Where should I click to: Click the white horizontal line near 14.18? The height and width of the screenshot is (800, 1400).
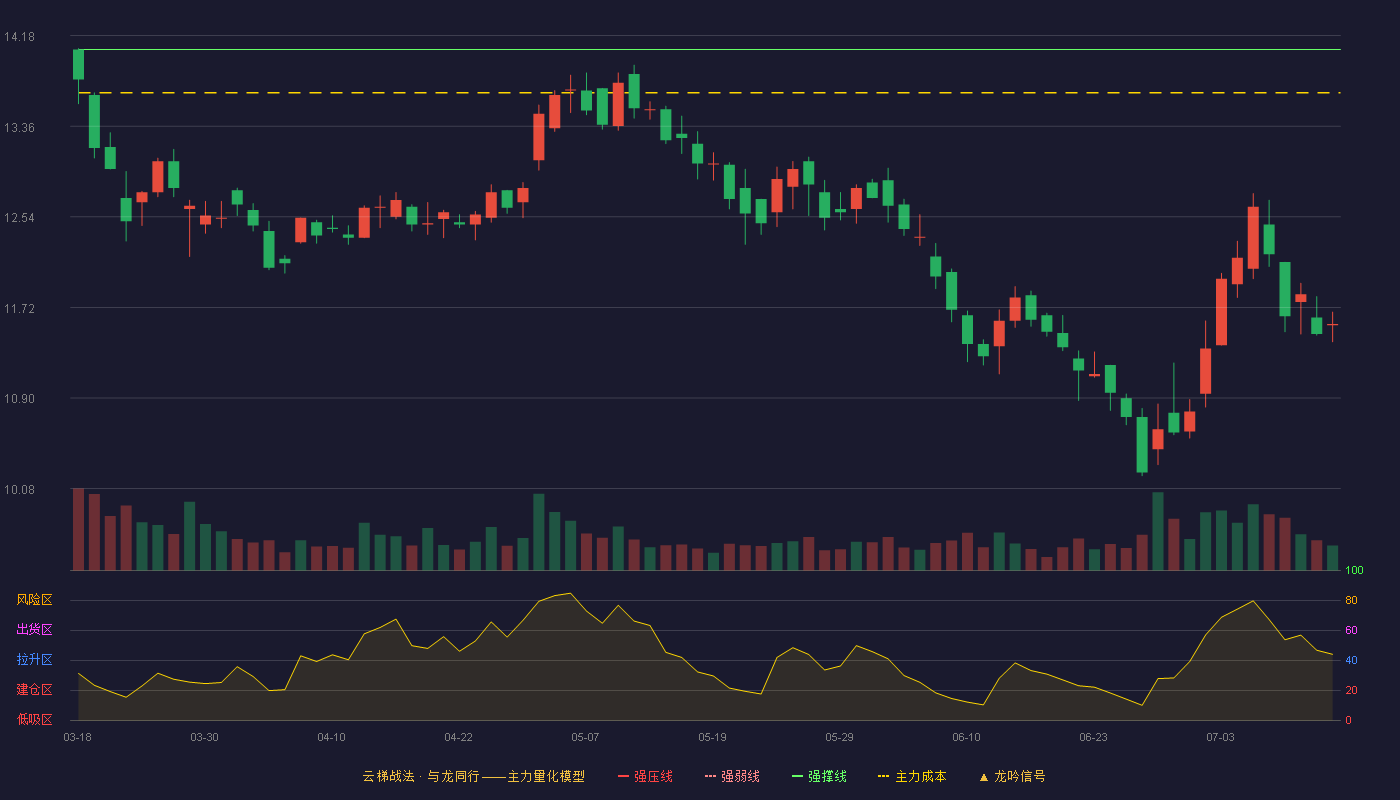(x=708, y=49)
